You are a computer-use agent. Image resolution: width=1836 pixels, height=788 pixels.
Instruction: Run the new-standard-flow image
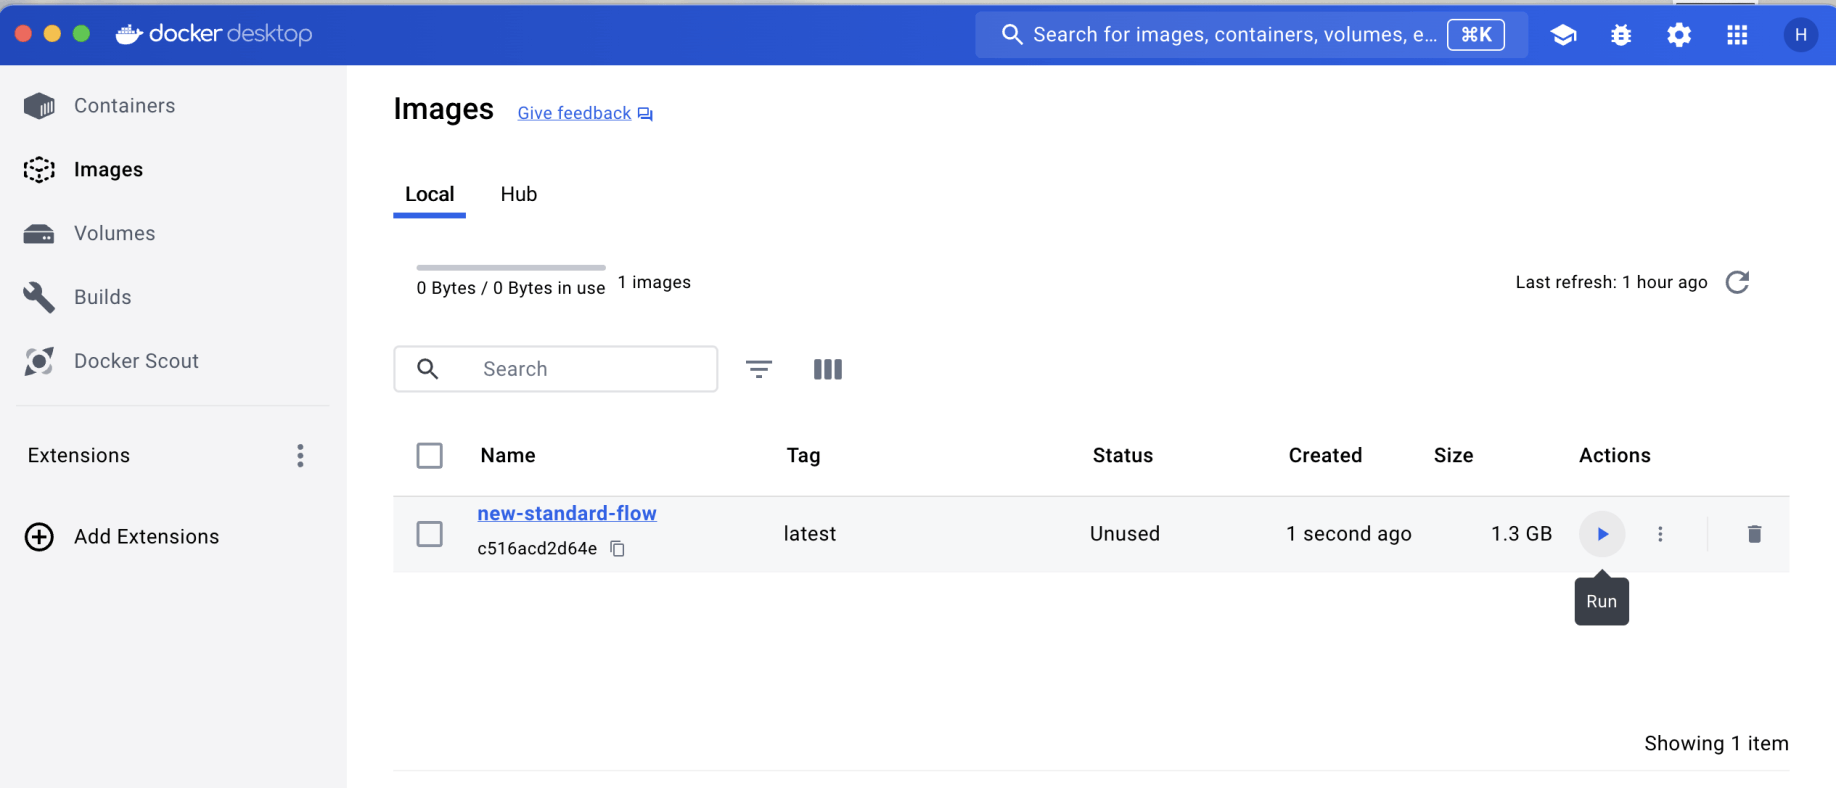(1602, 534)
